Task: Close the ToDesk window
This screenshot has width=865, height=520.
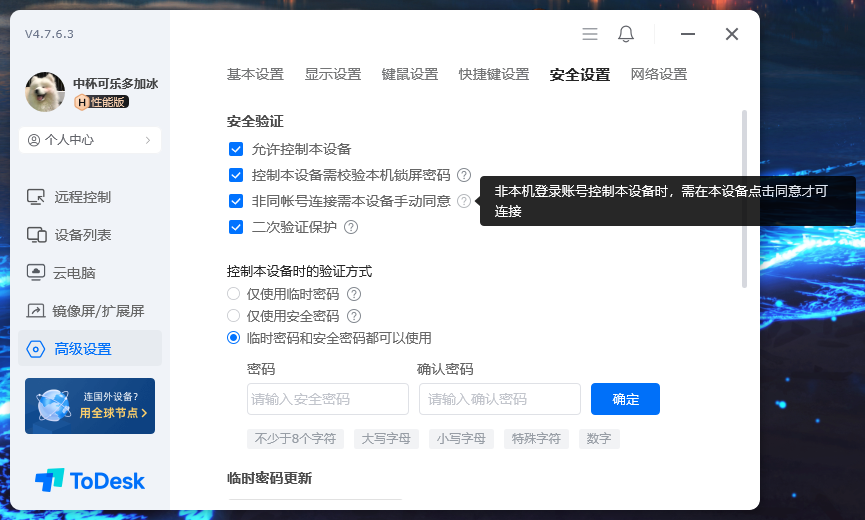Action: tap(731, 34)
